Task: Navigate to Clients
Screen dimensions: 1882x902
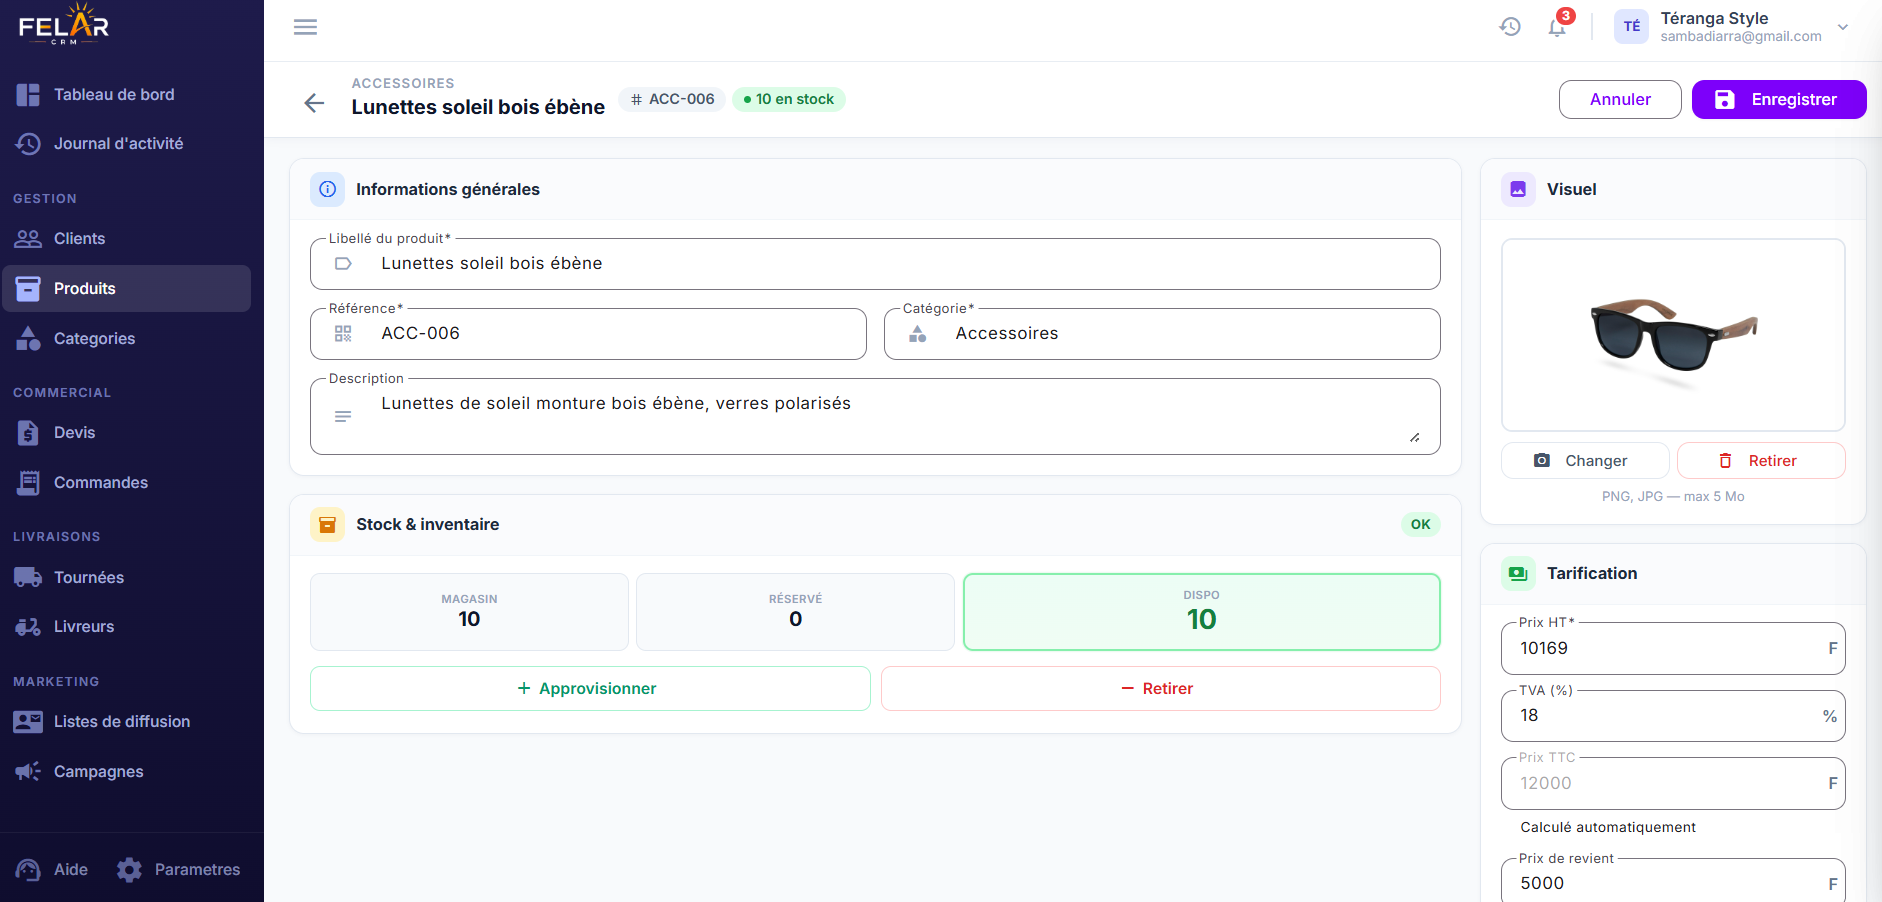Action: click(x=127, y=239)
